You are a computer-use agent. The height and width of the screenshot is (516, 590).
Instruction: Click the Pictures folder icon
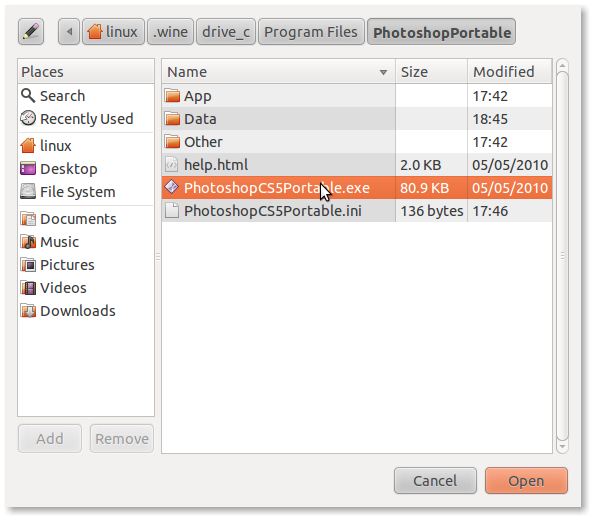coord(28,265)
